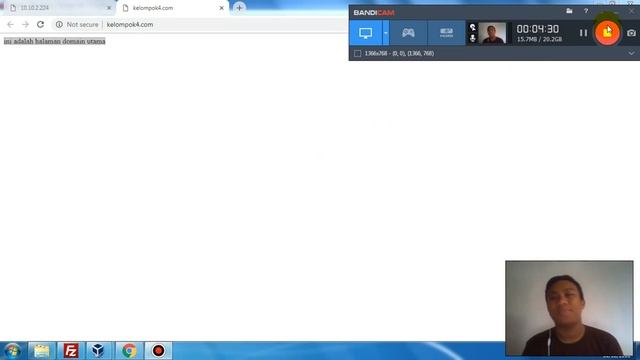Click the Bandicam logo title
This screenshot has height=360, width=640.
(x=374, y=13)
